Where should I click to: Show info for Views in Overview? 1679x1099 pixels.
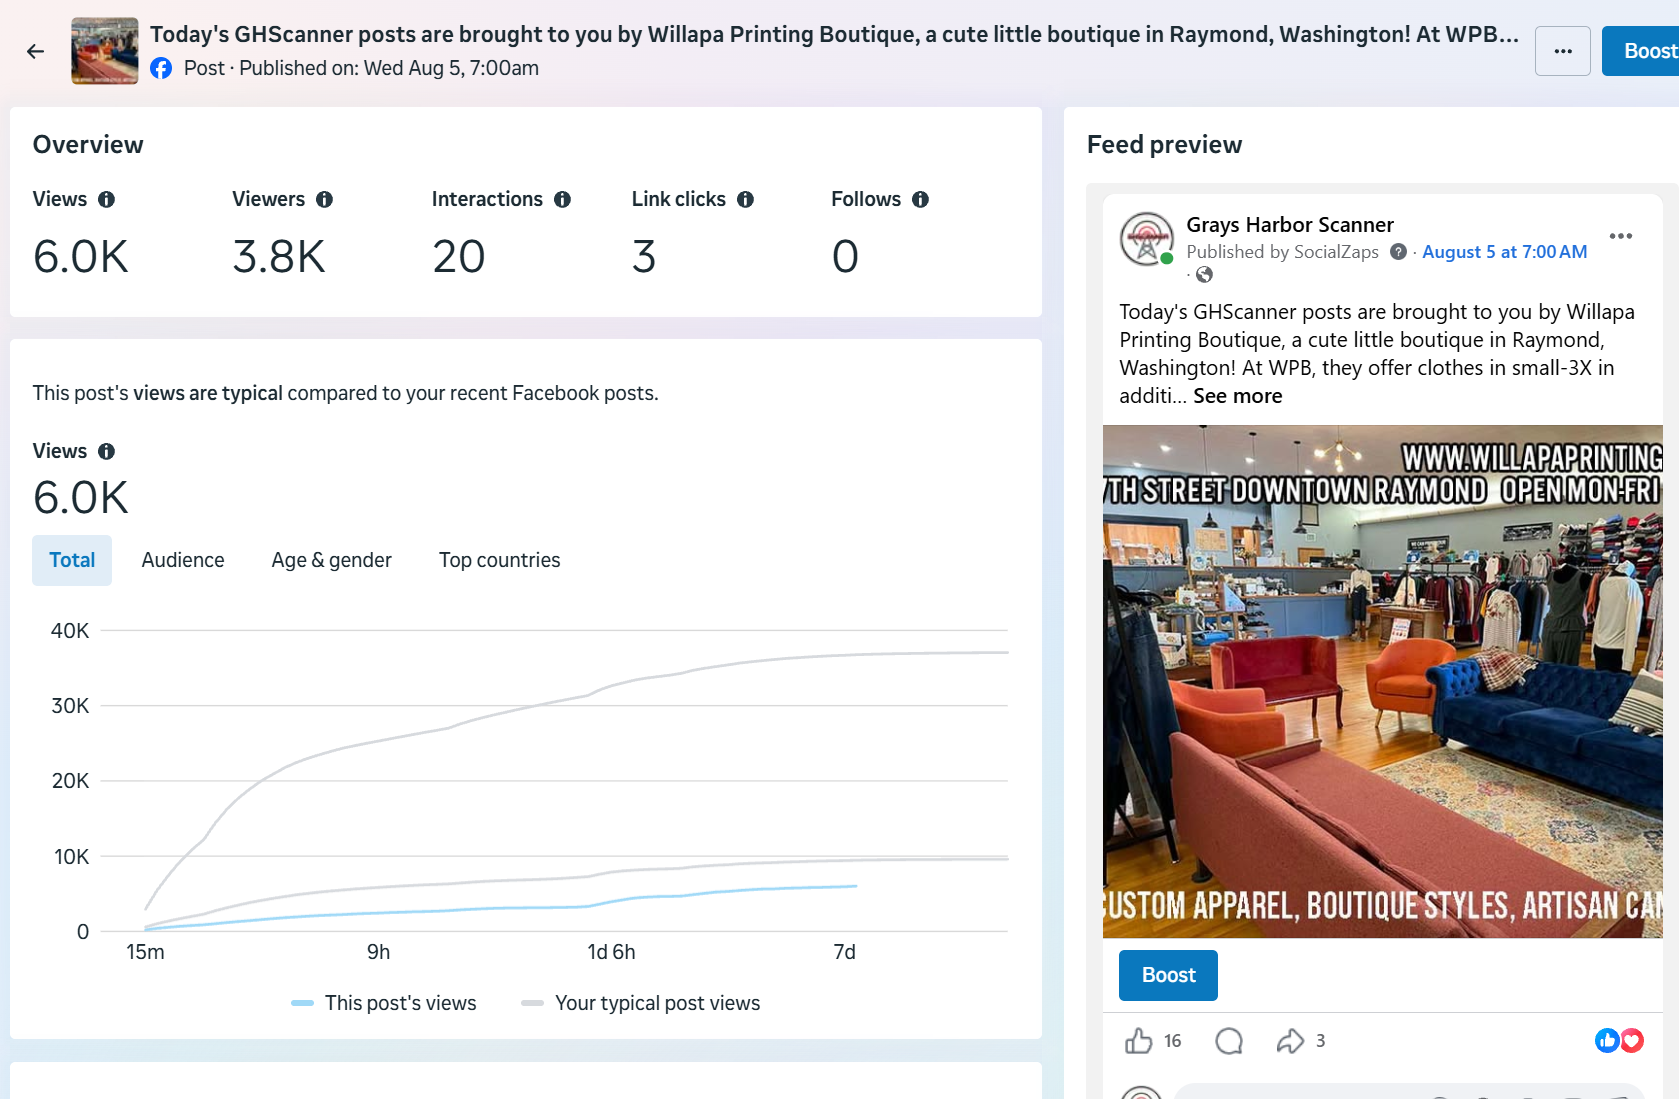coord(106,199)
